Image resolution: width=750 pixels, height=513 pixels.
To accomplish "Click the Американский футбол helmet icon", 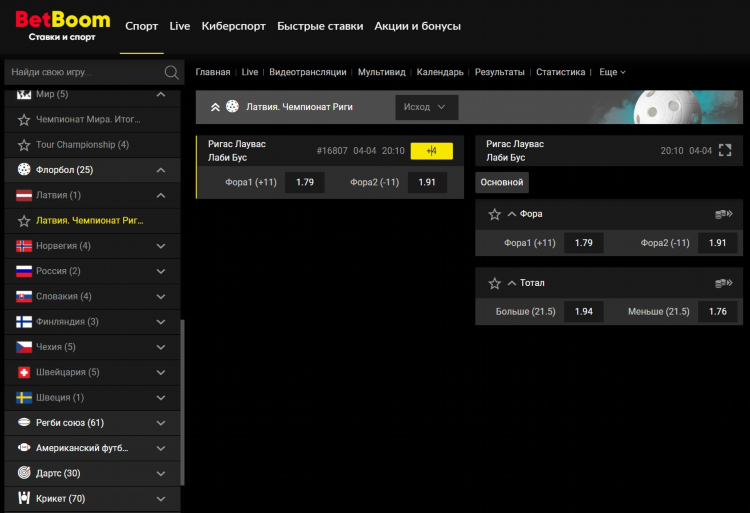I will [24, 448].
